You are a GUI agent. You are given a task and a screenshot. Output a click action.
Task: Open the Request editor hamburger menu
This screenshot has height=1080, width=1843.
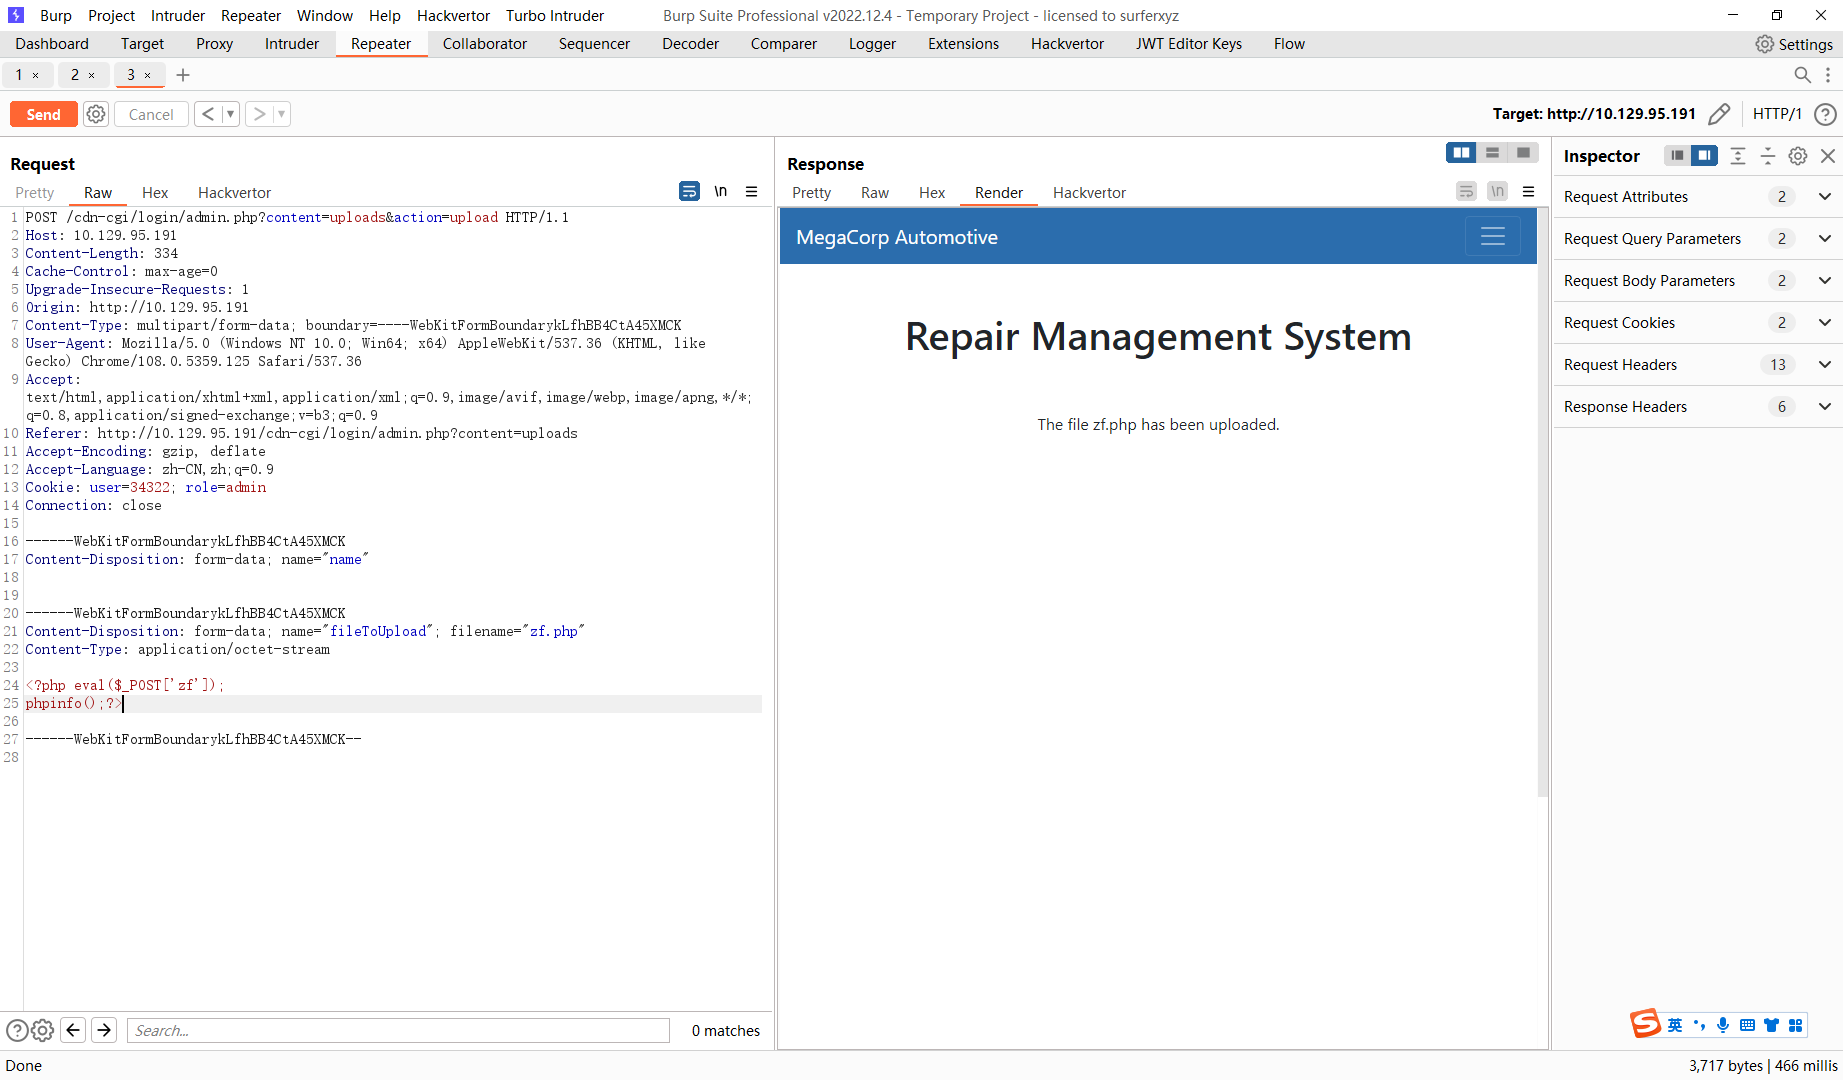(x=752, y=191)
